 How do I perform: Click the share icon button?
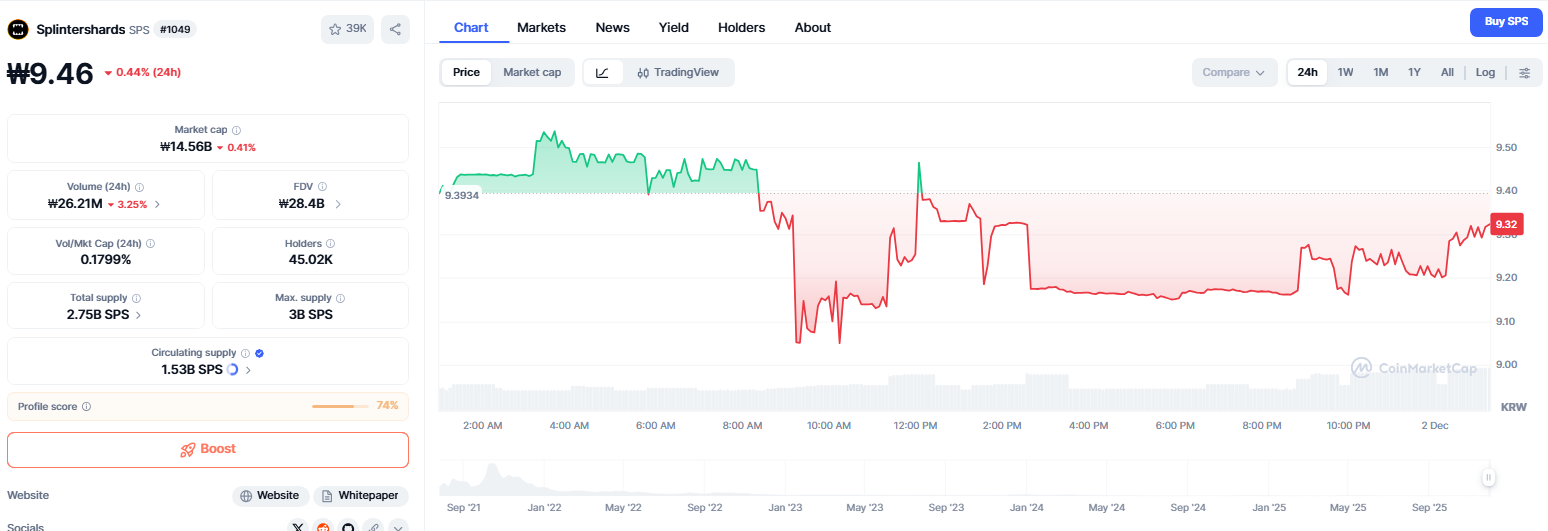click(395, 30)
